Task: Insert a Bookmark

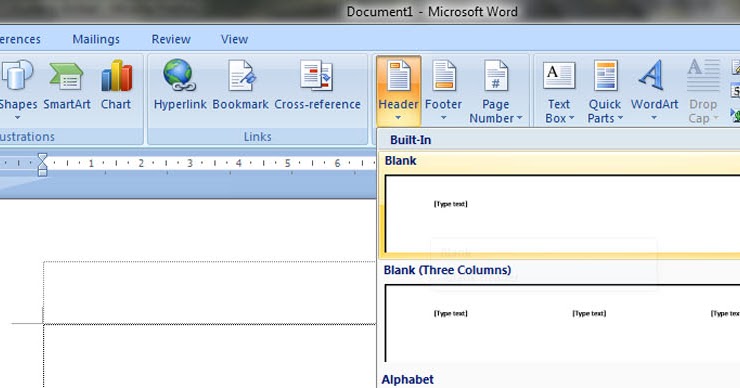Action: 241,86
